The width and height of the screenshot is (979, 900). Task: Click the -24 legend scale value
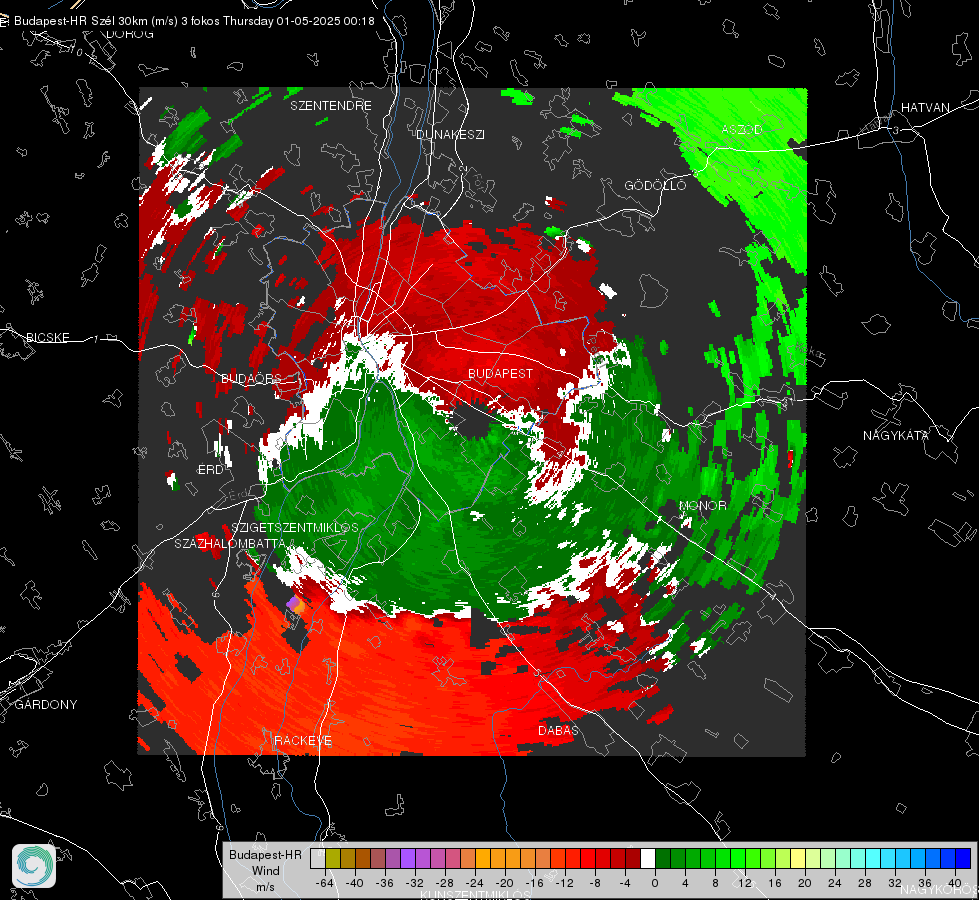[x=475, y=883]
